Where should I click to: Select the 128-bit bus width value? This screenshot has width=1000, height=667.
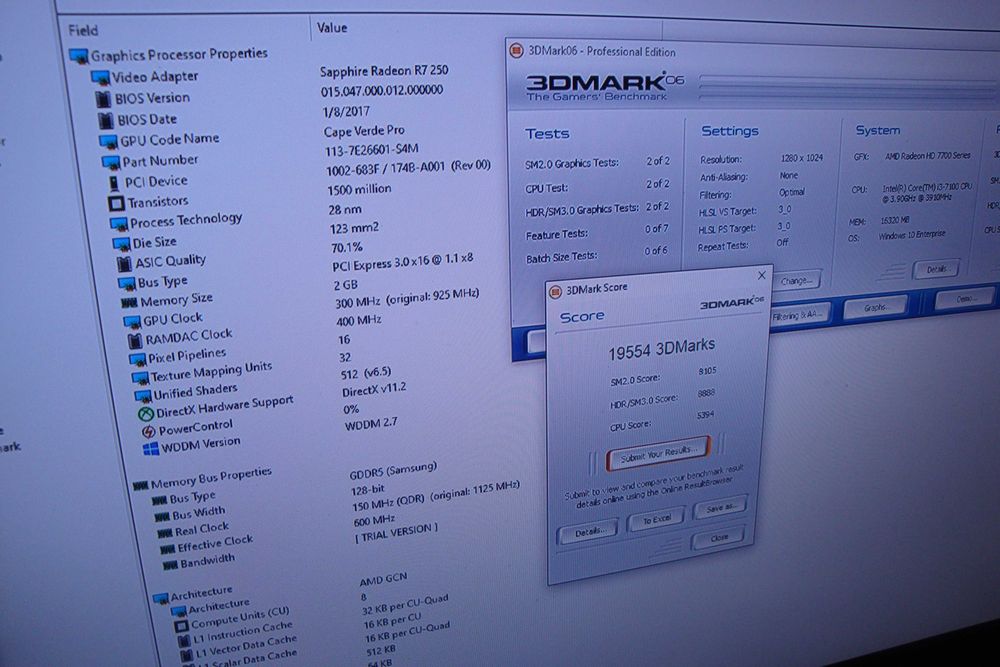click(368, 490)
